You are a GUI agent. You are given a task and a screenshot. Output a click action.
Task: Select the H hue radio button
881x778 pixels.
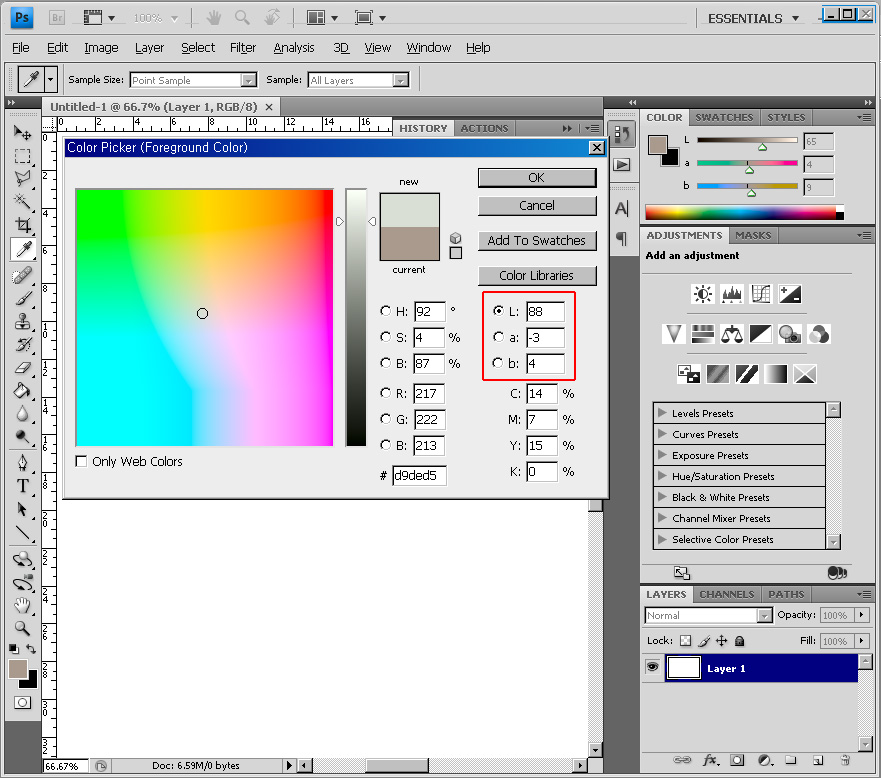point(386,311)
